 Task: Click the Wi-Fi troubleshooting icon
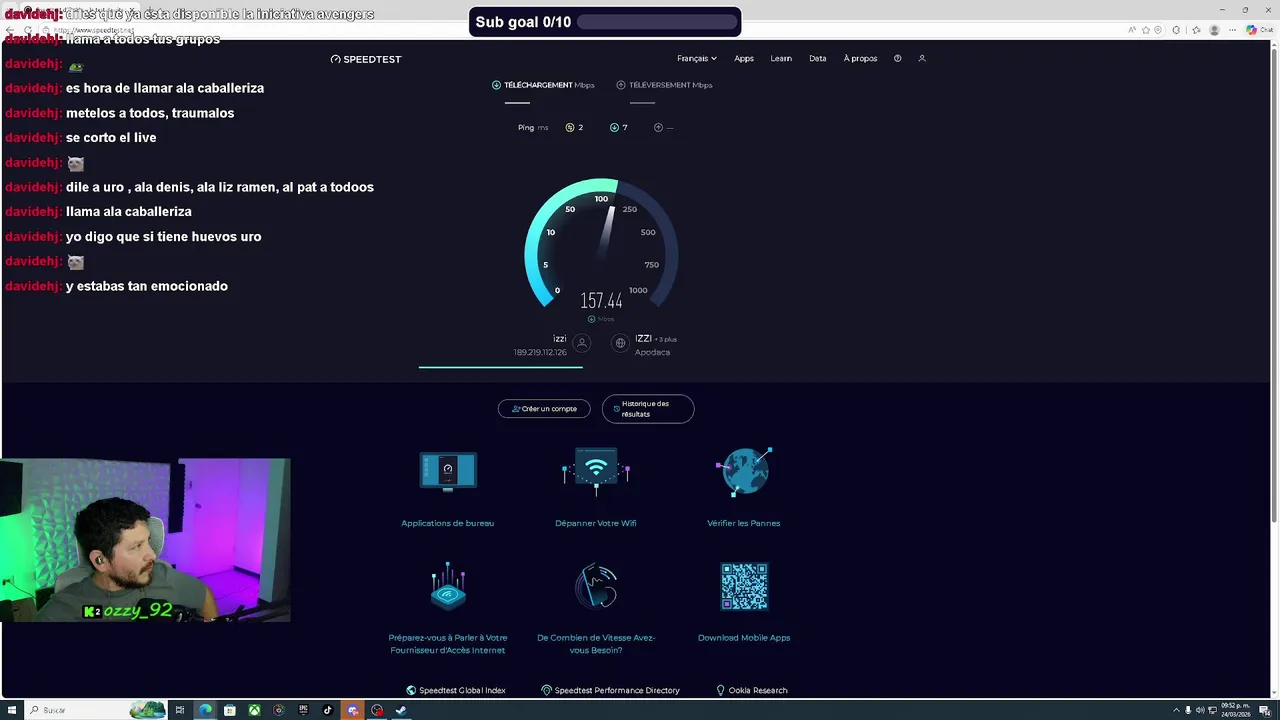click(596, 471)
